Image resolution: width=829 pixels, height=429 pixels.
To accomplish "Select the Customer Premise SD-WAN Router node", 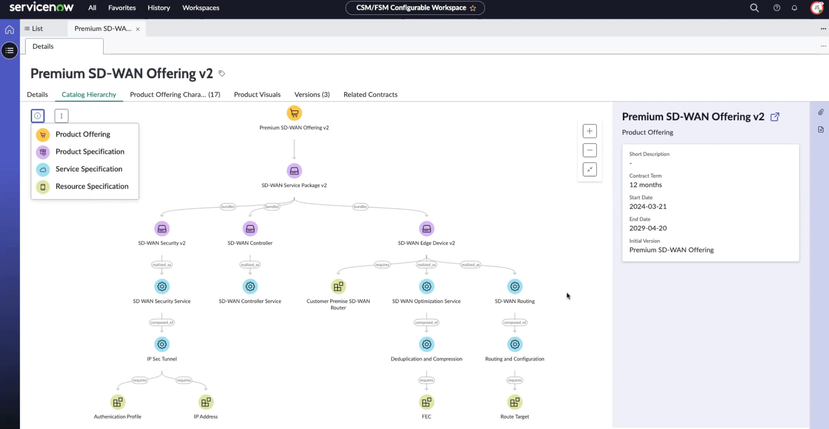I will click(338, 287).
